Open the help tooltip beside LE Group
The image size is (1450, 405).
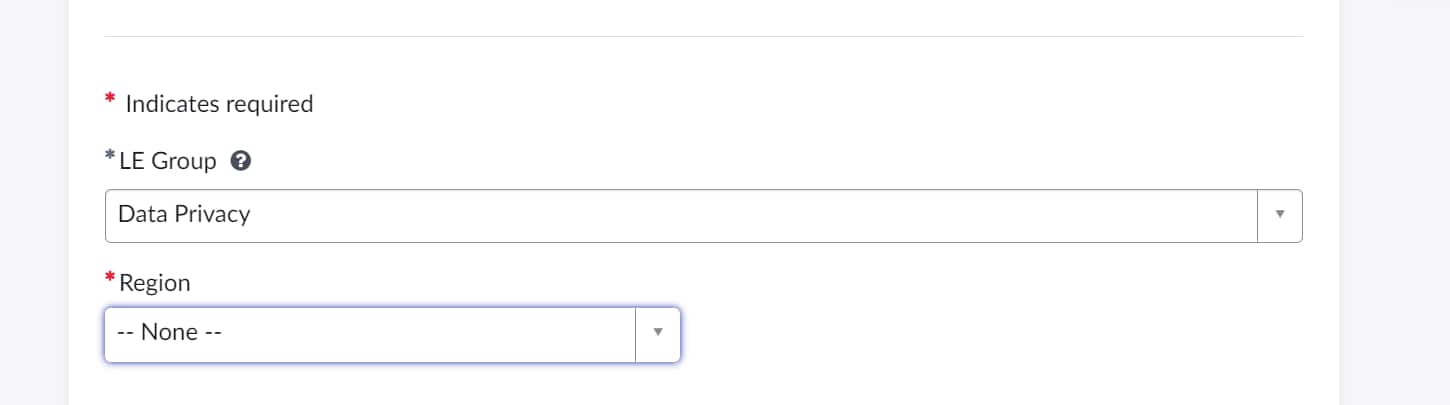(240, 160)
